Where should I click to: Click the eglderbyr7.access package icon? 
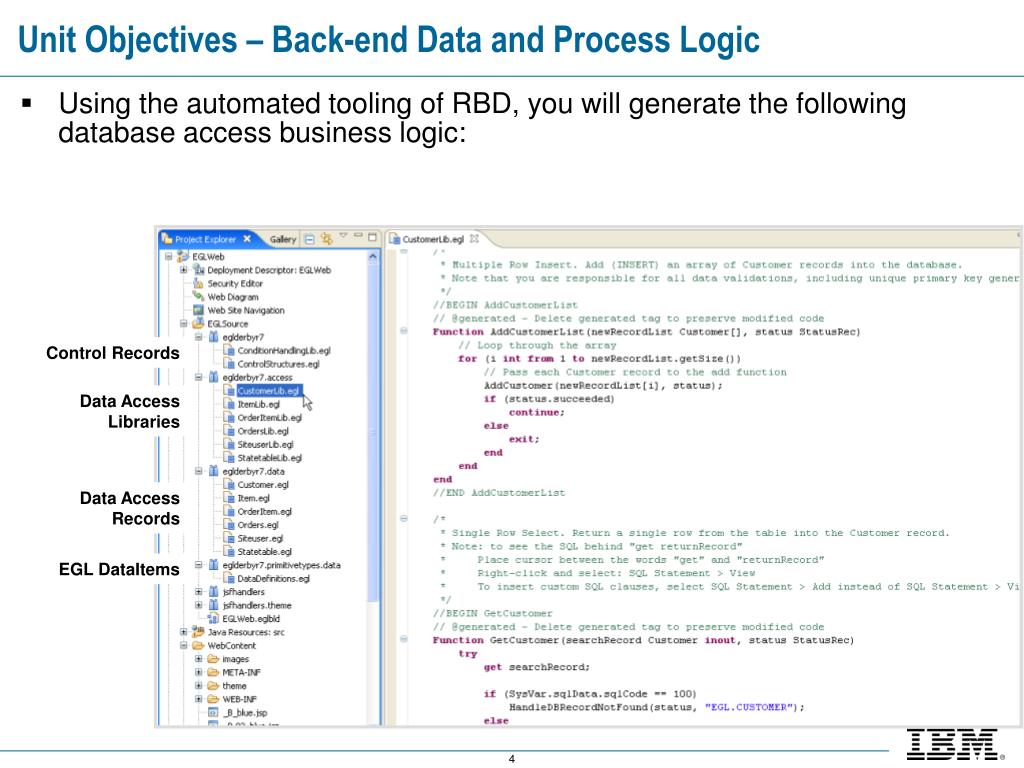click(213, 377)
